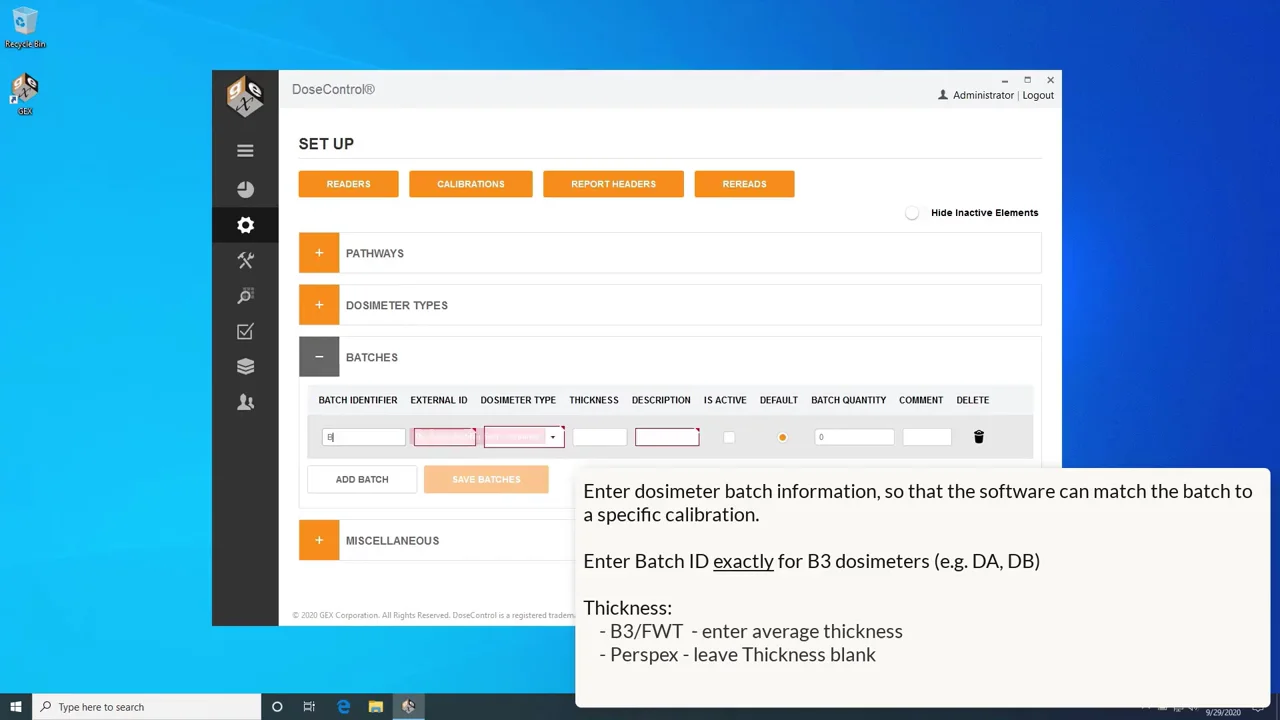Viewport: 1280px width, 720px height.
Task: Open the Readers setup page
Action: click(x=348, y=184)
